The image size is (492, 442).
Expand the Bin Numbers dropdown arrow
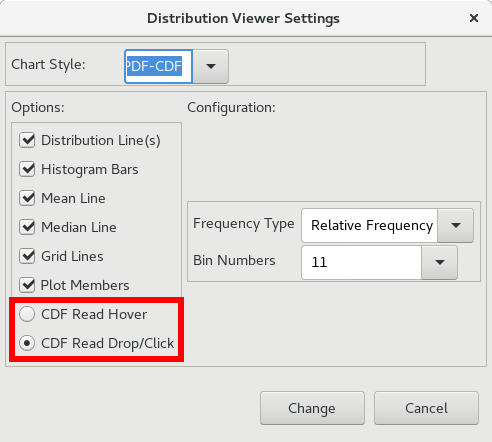click(x=440, y=262)
